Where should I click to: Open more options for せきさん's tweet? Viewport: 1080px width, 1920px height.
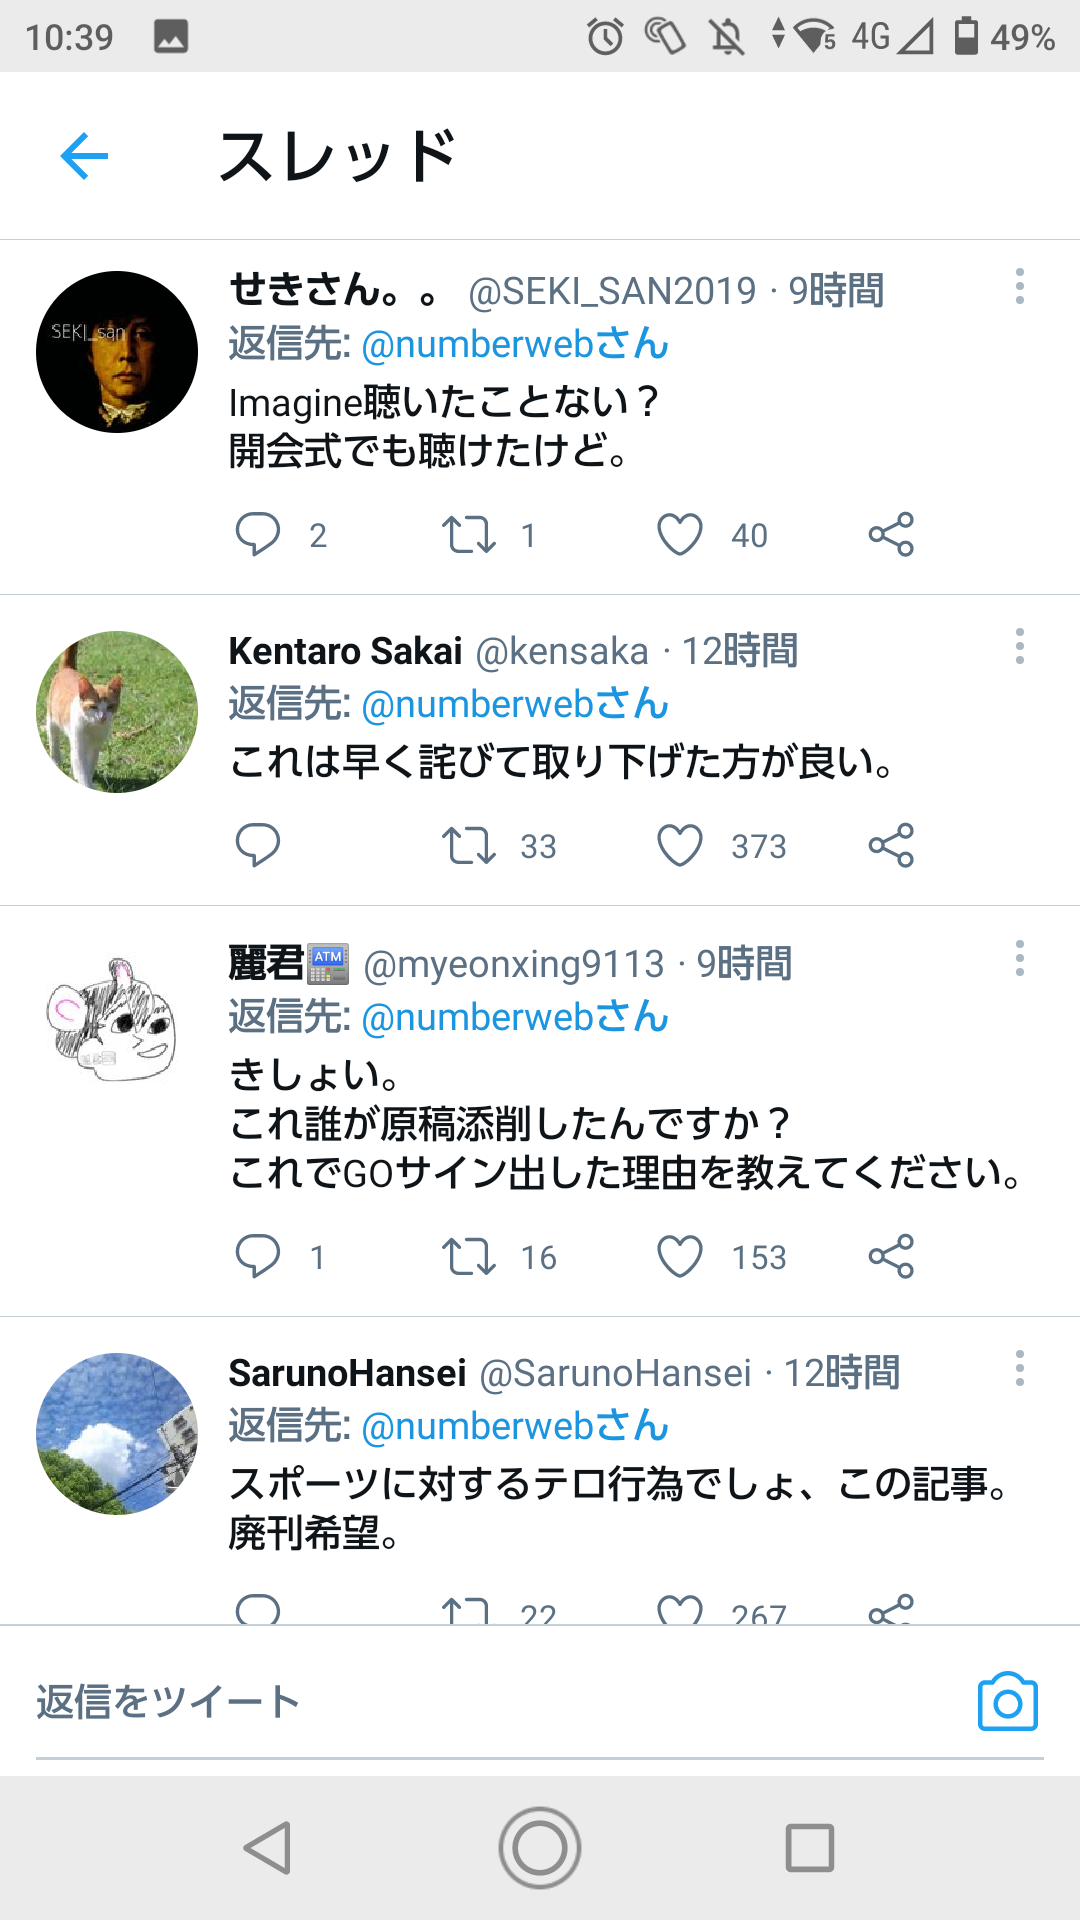1020,287
